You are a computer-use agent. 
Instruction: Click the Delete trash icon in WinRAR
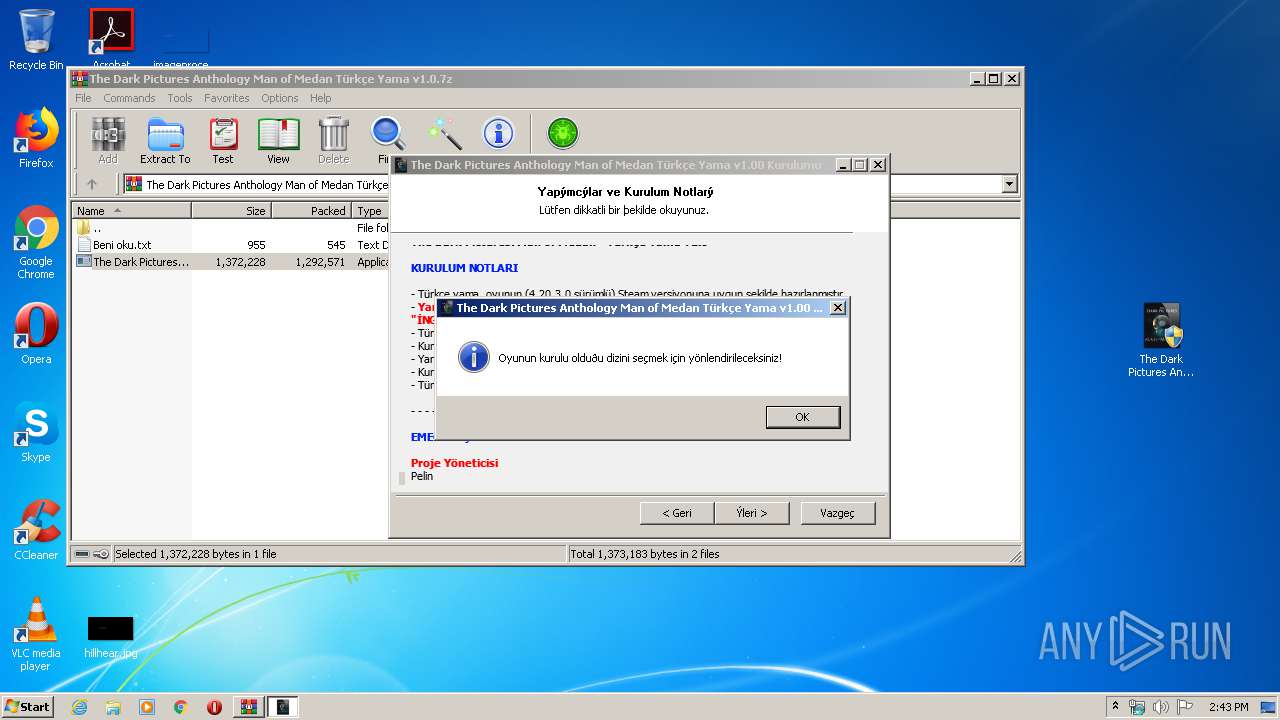pos(333,140)
